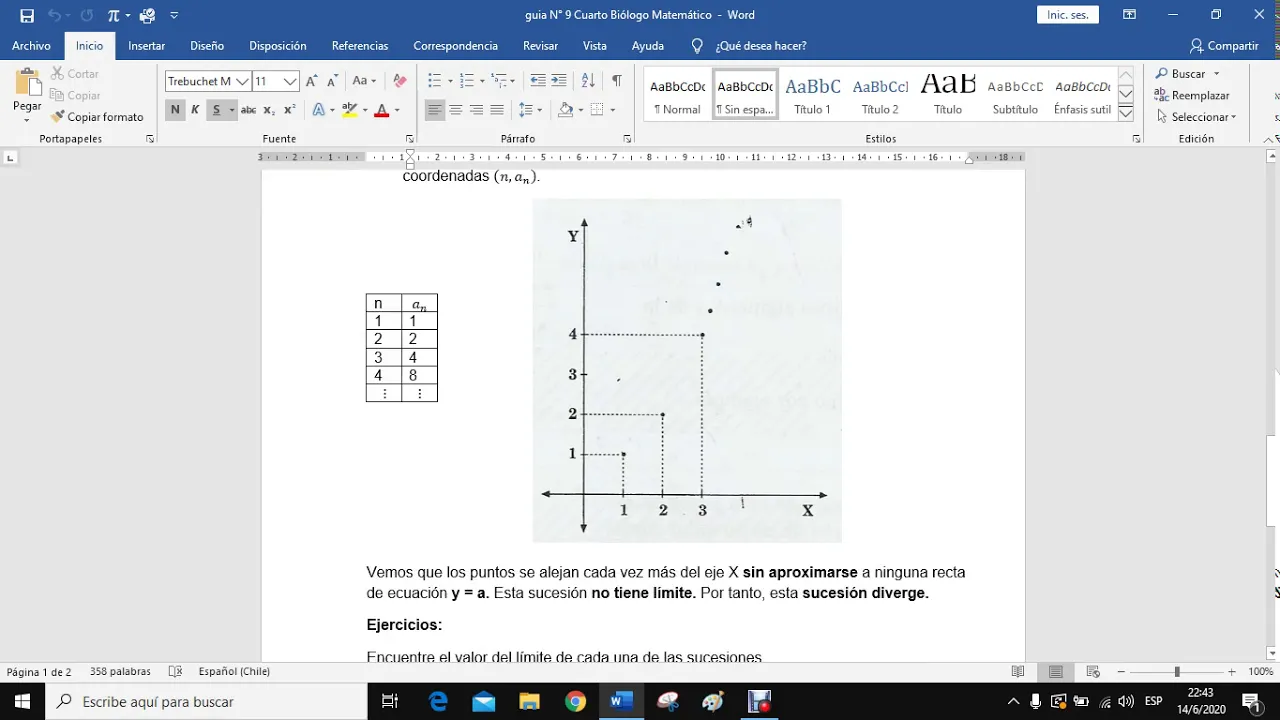This screenshot has width=1280, height=720.
Task: Adjust the zoom slider
Action: (1177, 672)
